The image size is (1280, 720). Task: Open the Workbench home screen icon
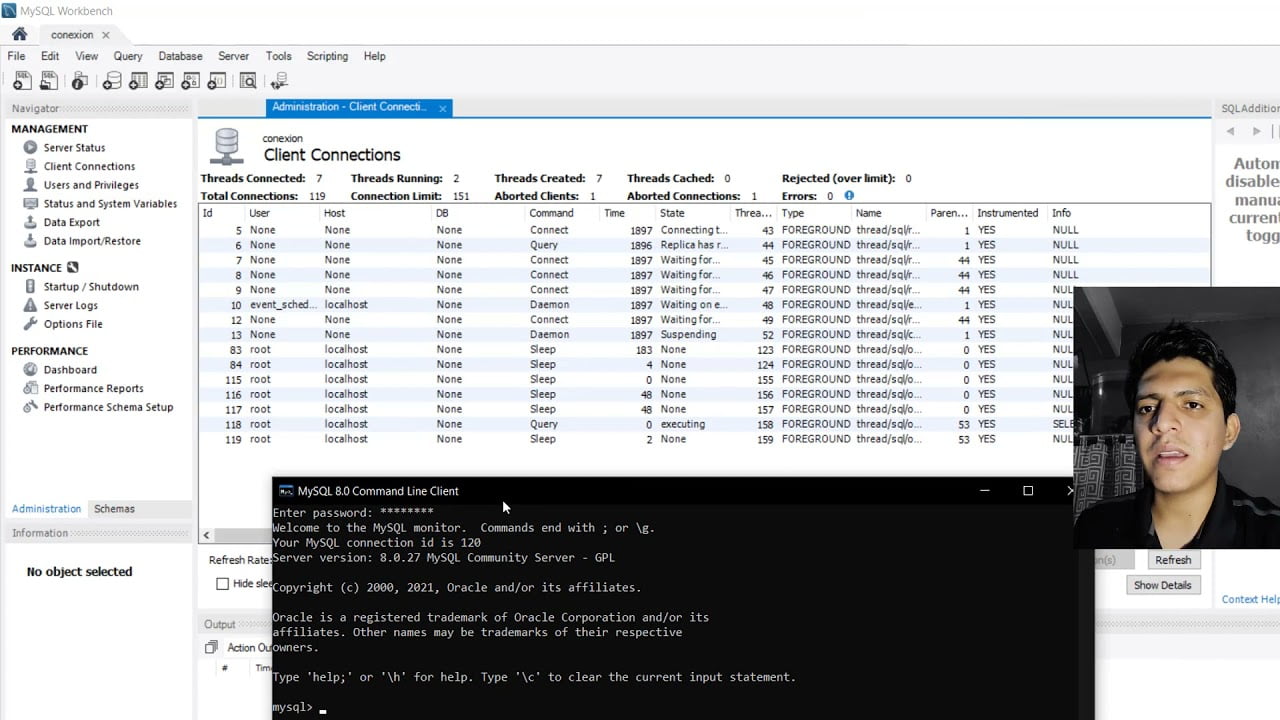(19, 34)
